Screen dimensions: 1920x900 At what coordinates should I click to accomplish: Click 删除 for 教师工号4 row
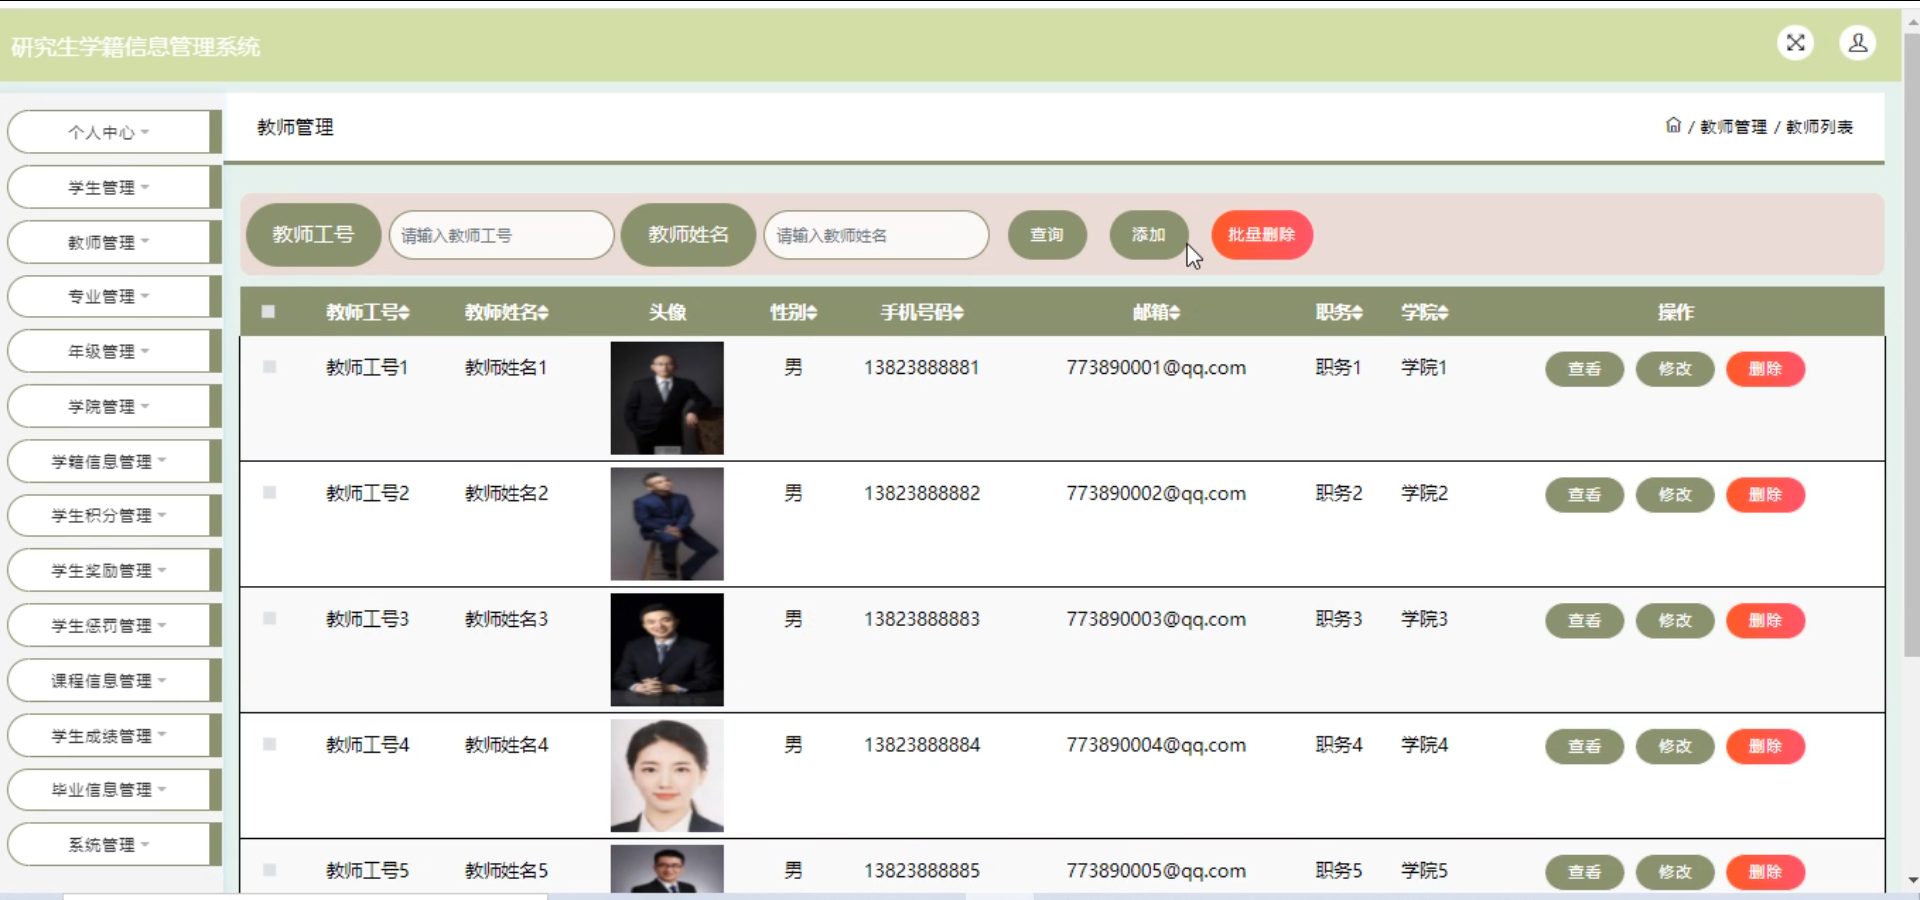coord(1766,746)
